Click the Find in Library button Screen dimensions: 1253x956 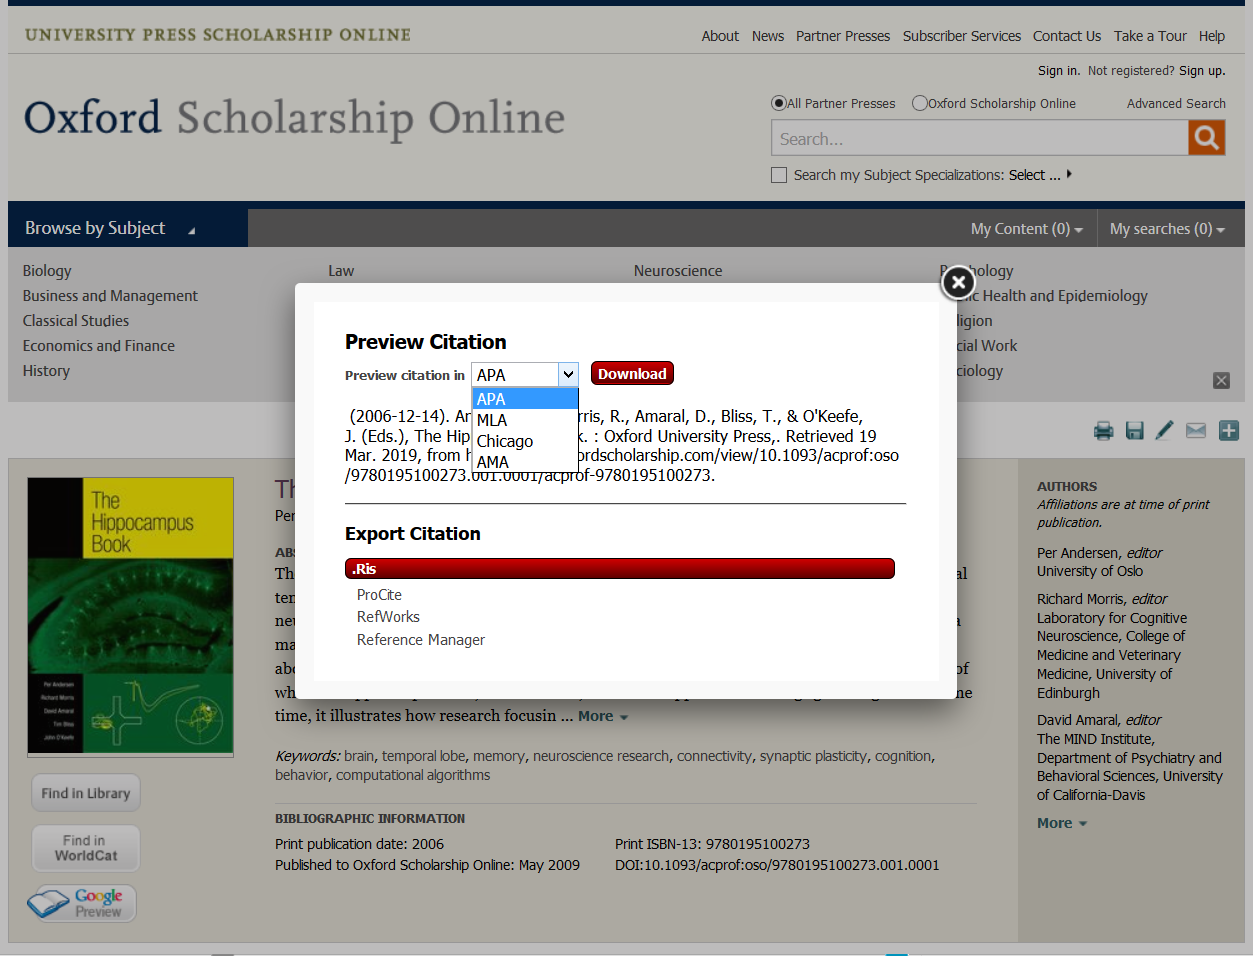(x=86, y=793)
